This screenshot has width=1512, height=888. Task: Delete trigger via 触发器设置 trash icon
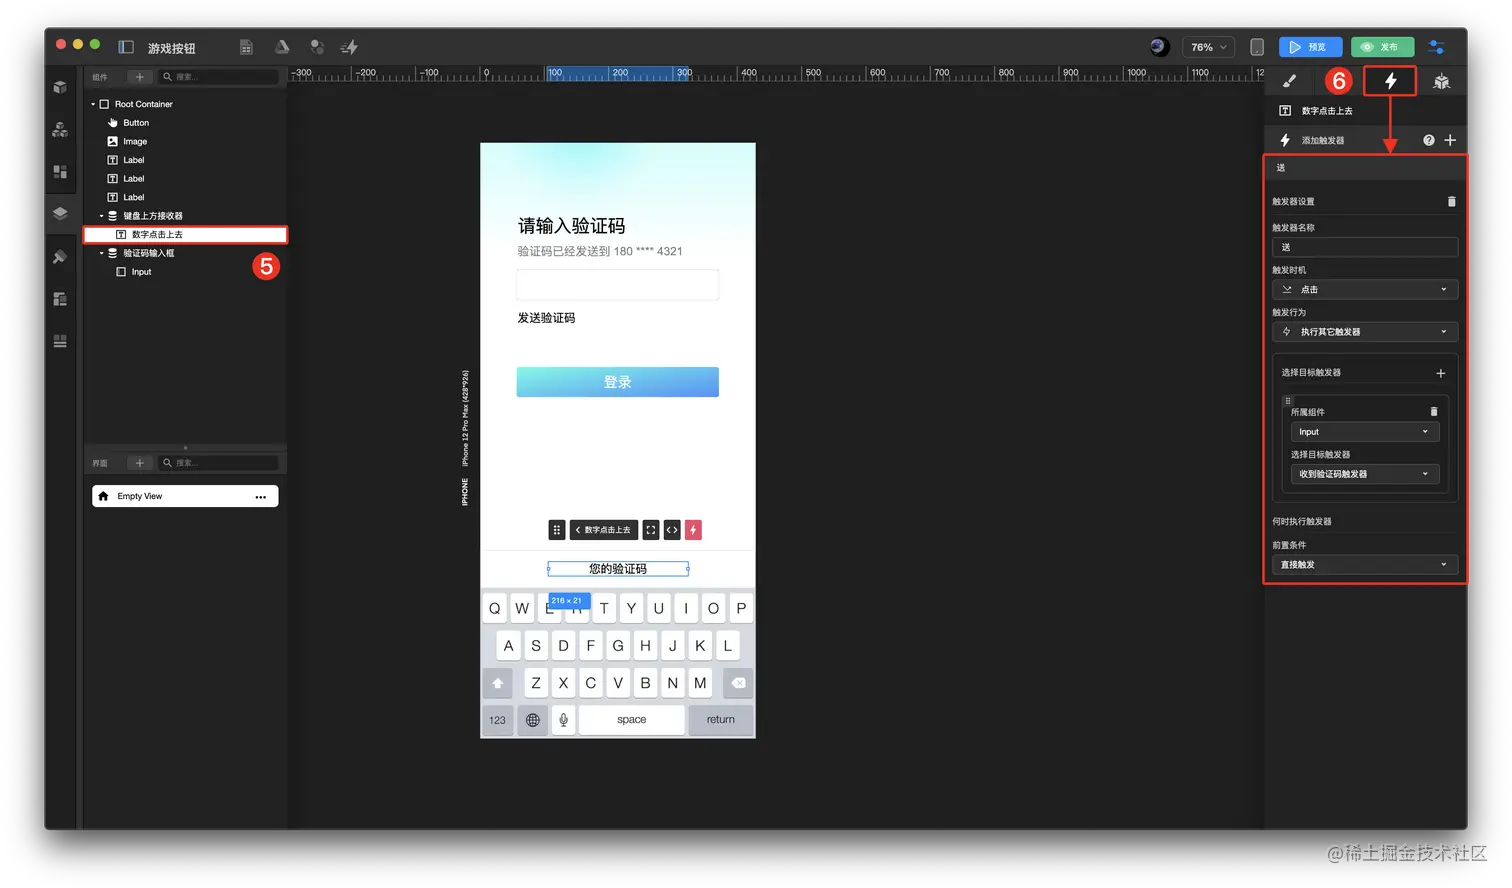click(x=1451, y=201)
